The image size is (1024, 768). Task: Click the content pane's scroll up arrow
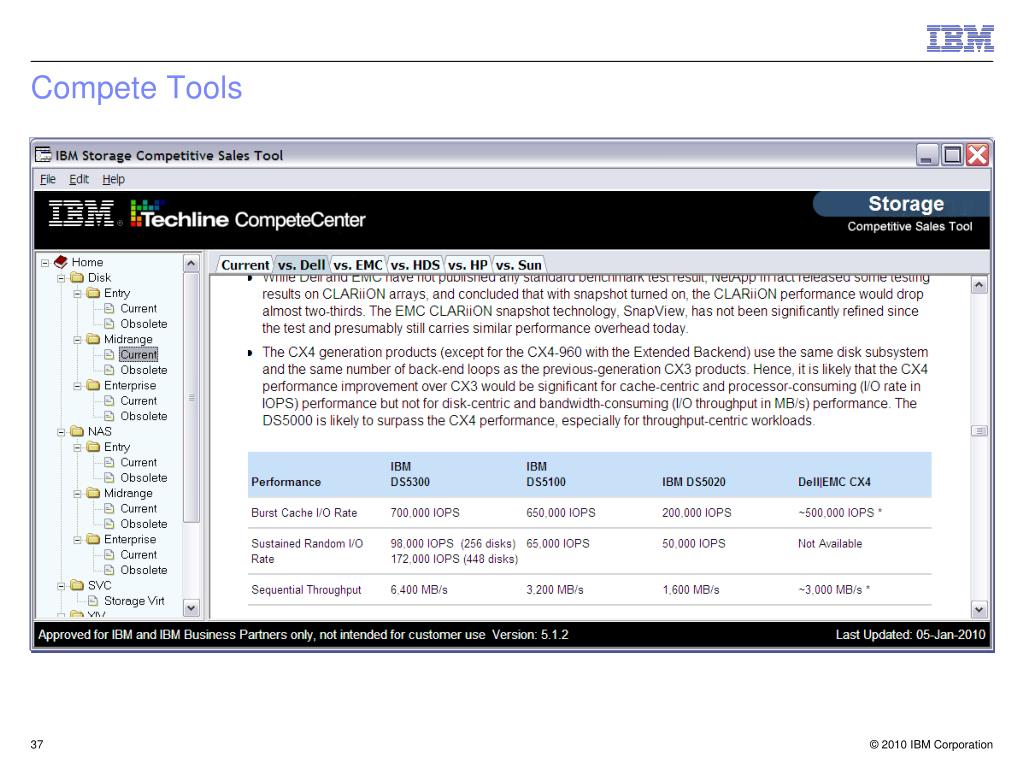[x=979, y=285]
